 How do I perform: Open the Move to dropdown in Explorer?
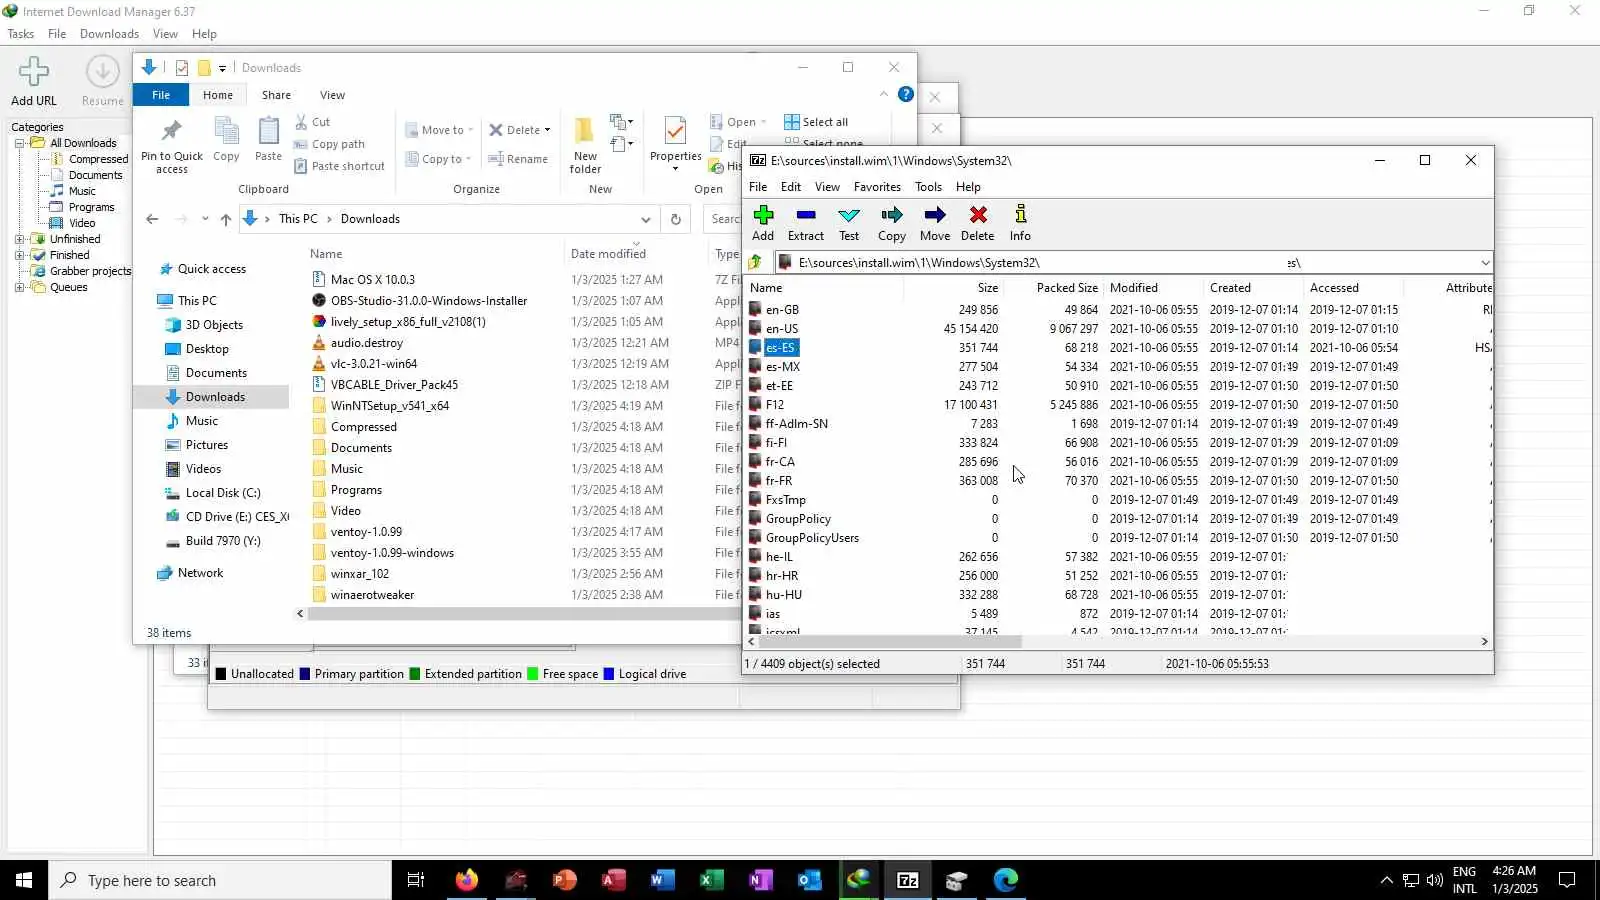[x=439, y=130]
